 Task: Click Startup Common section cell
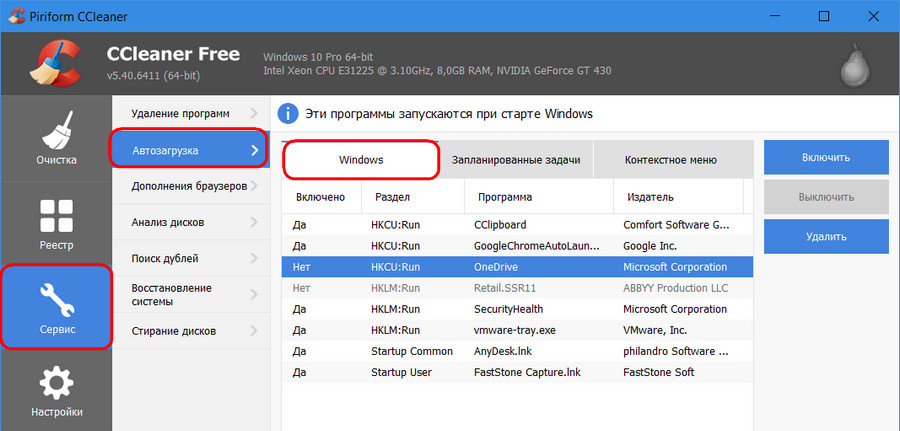click(412, 351)
